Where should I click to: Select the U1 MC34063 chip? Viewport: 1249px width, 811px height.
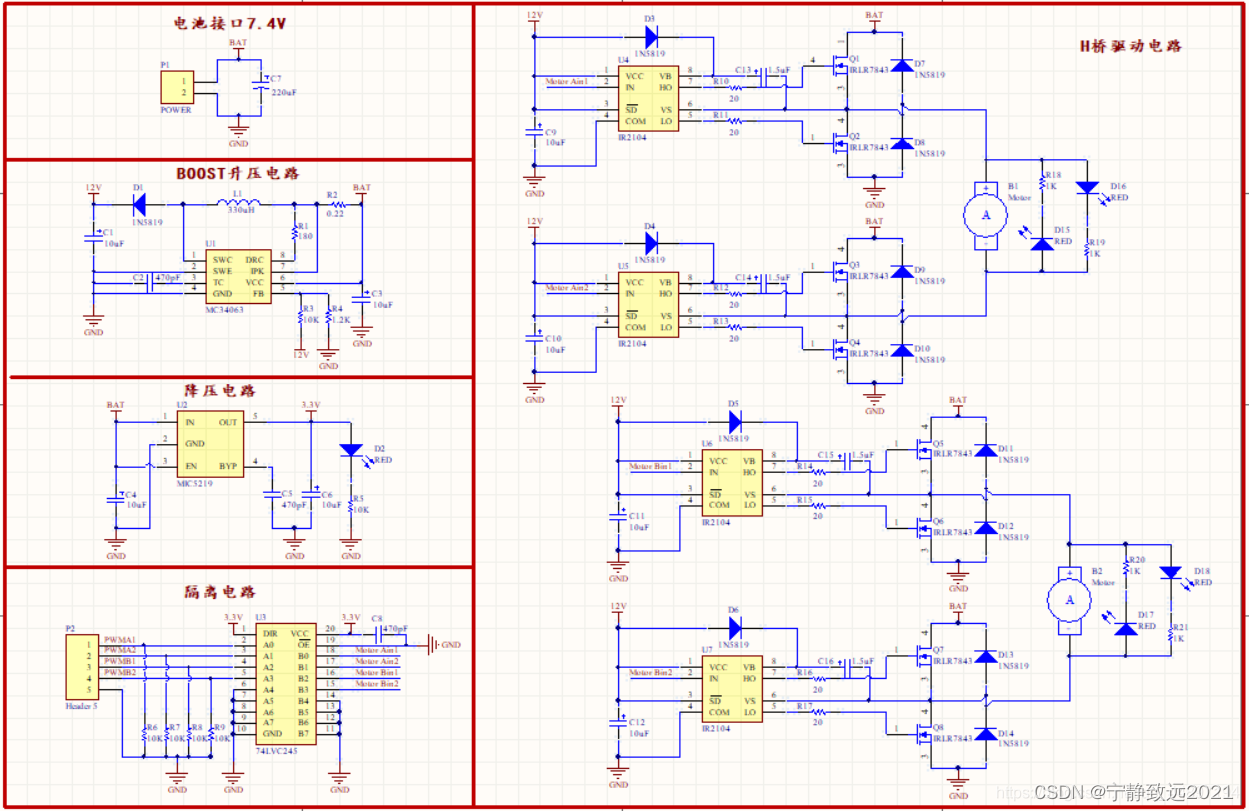tap(239, 276)
